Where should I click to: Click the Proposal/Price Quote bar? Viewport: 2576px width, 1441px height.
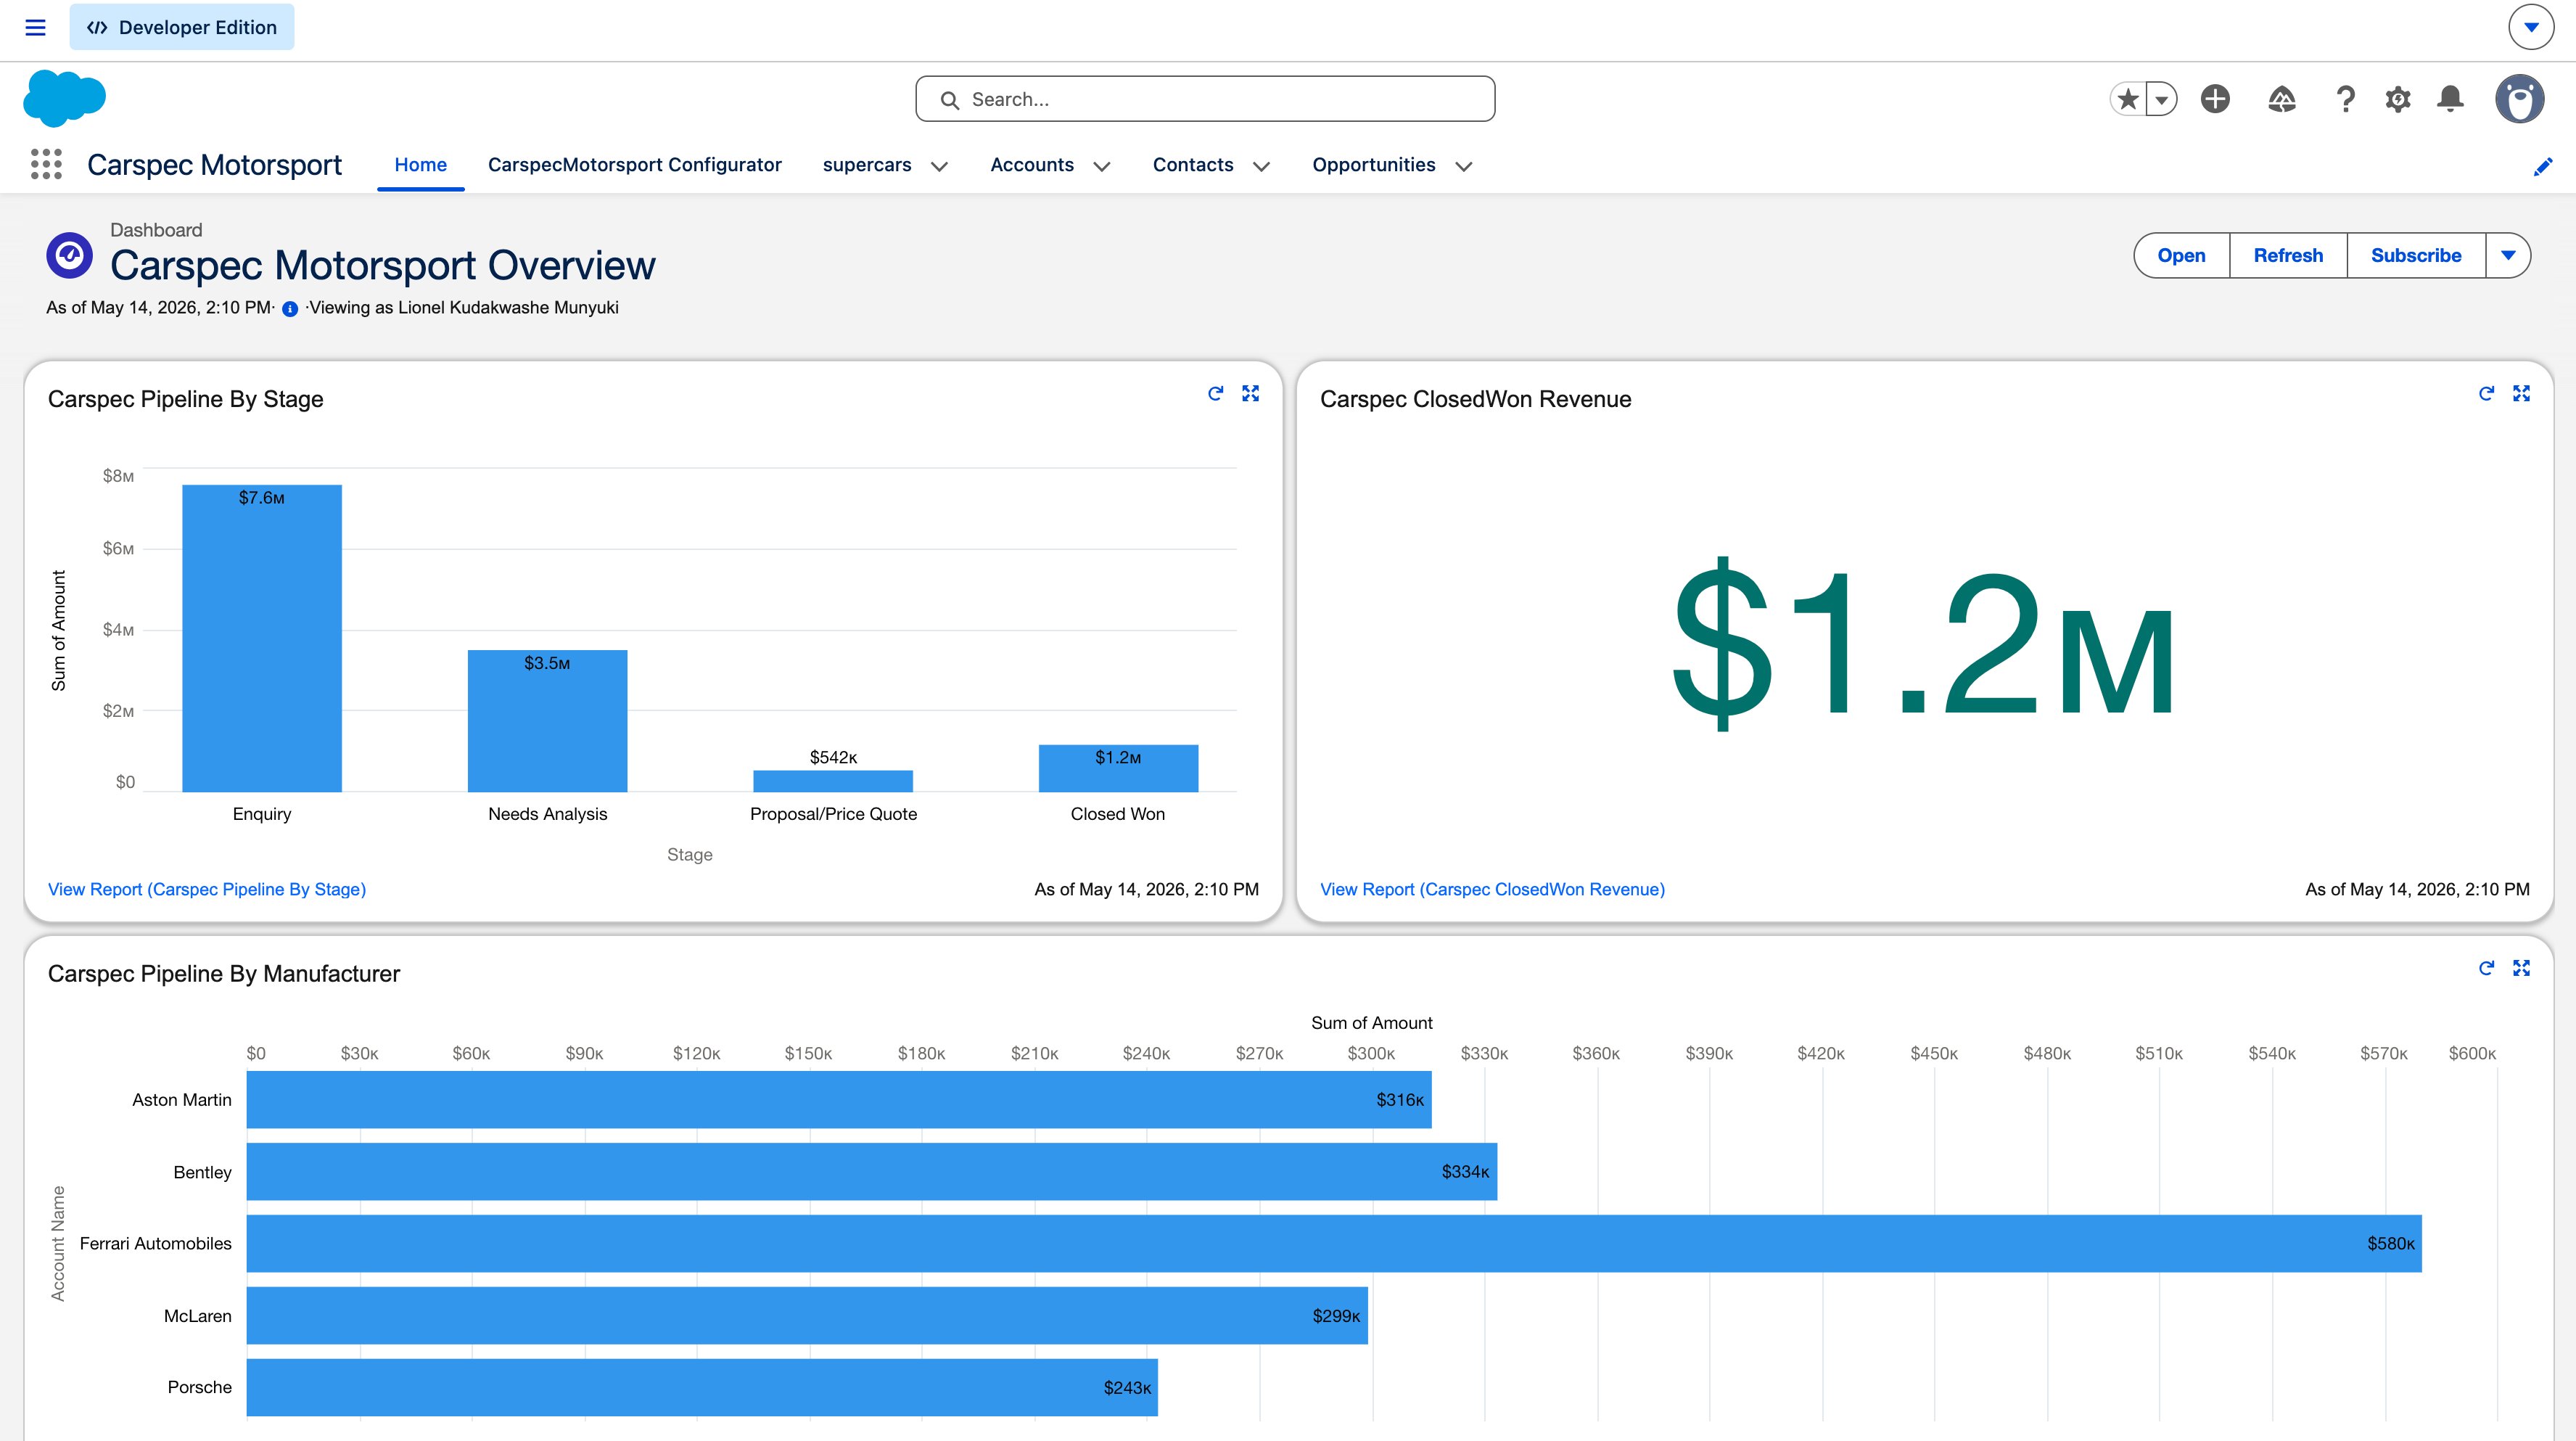(833, 781)
